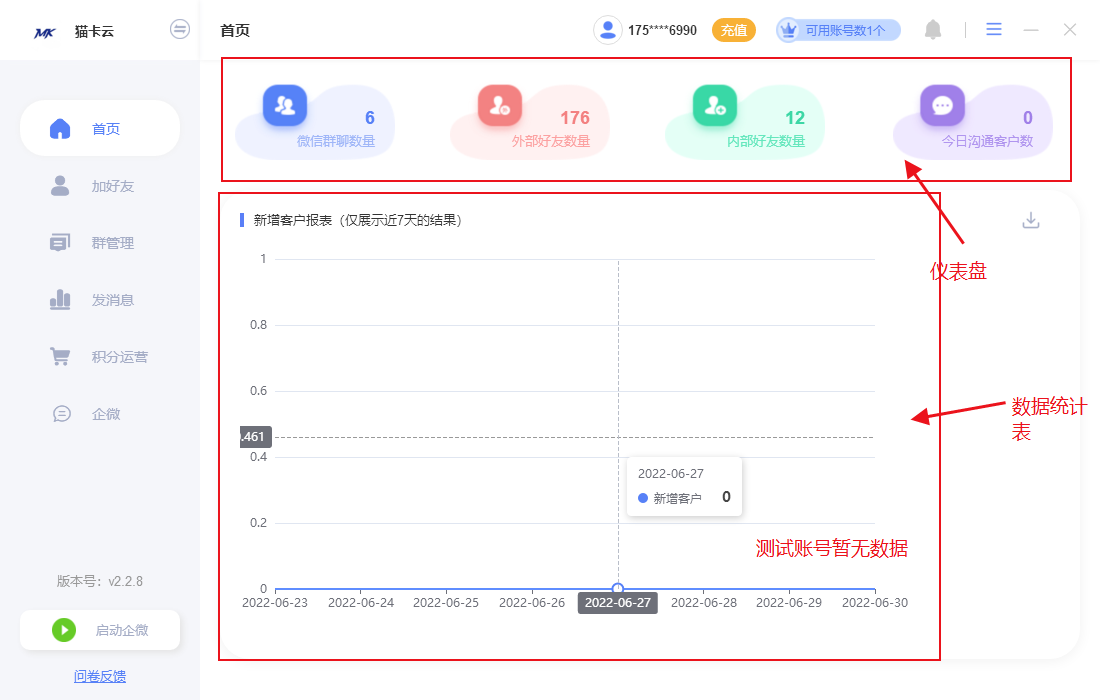Image resolution: width=1100 pixels, height=700 pixels.
Task: Click the 2022-06-26 axis date label
Action: click(532, 603)
